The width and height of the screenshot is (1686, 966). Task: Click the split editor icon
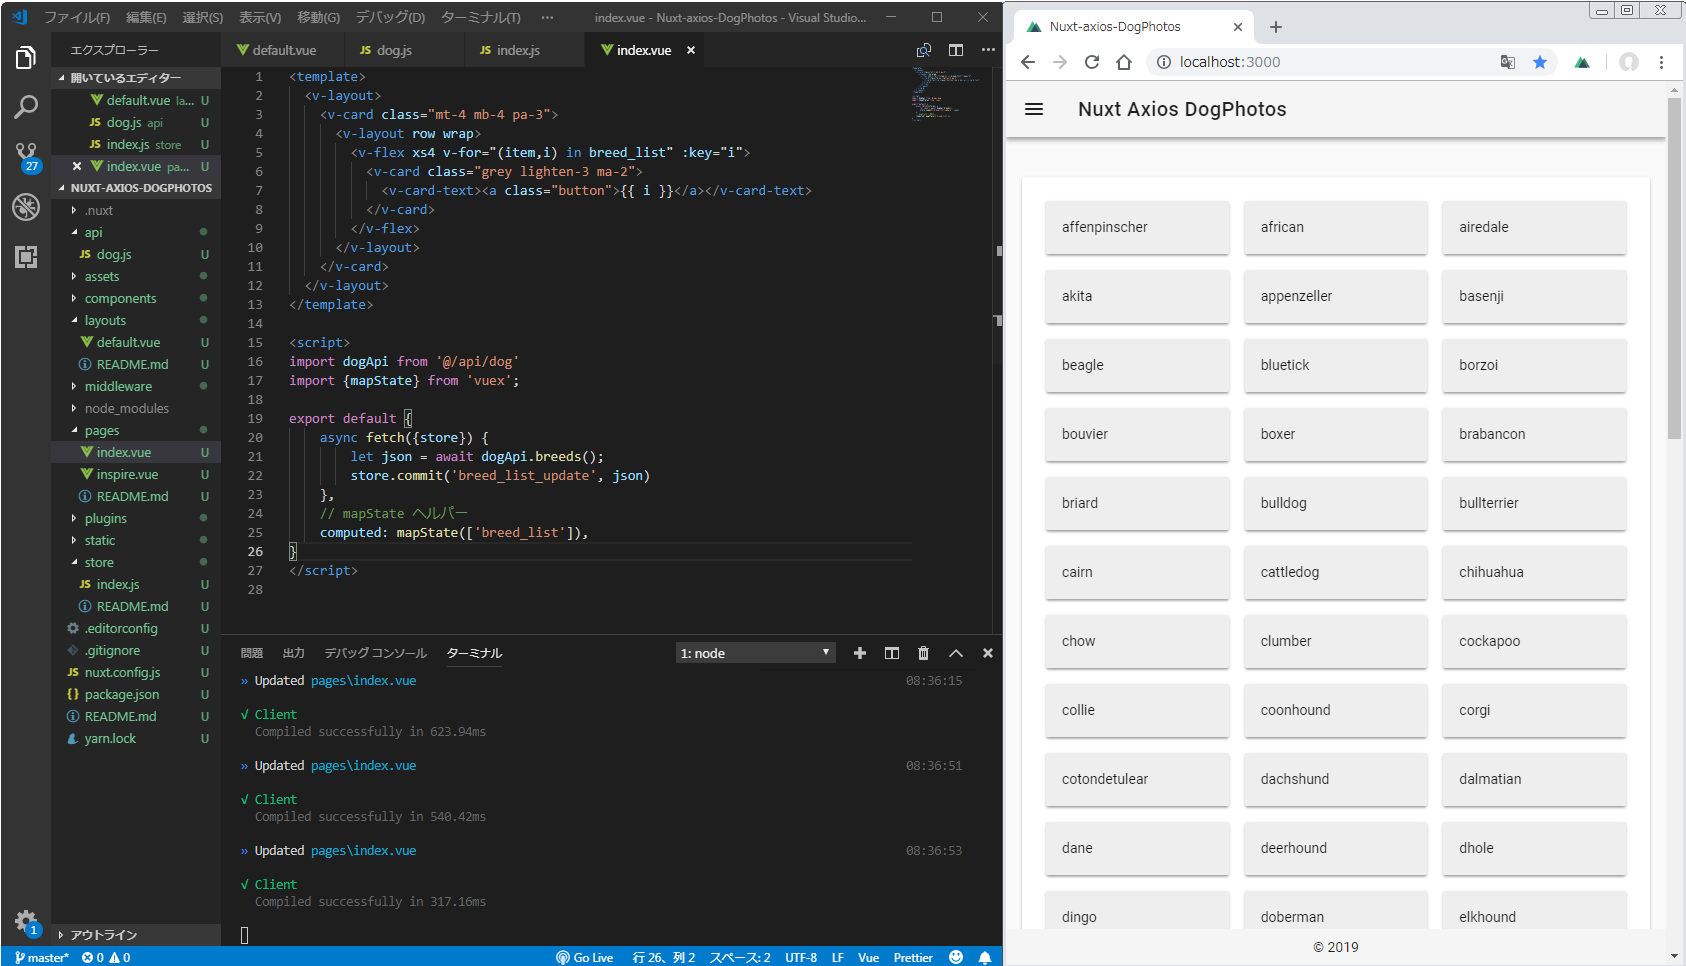[956, 50]
